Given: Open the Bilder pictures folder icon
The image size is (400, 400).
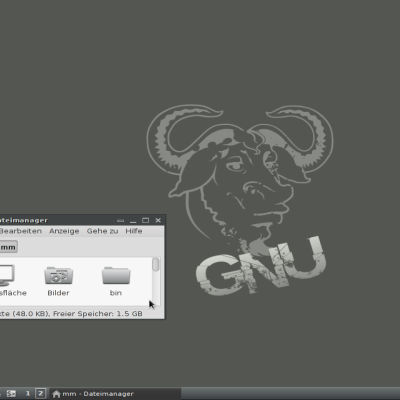Looking at the screenshot, I should tap(59, 276).
